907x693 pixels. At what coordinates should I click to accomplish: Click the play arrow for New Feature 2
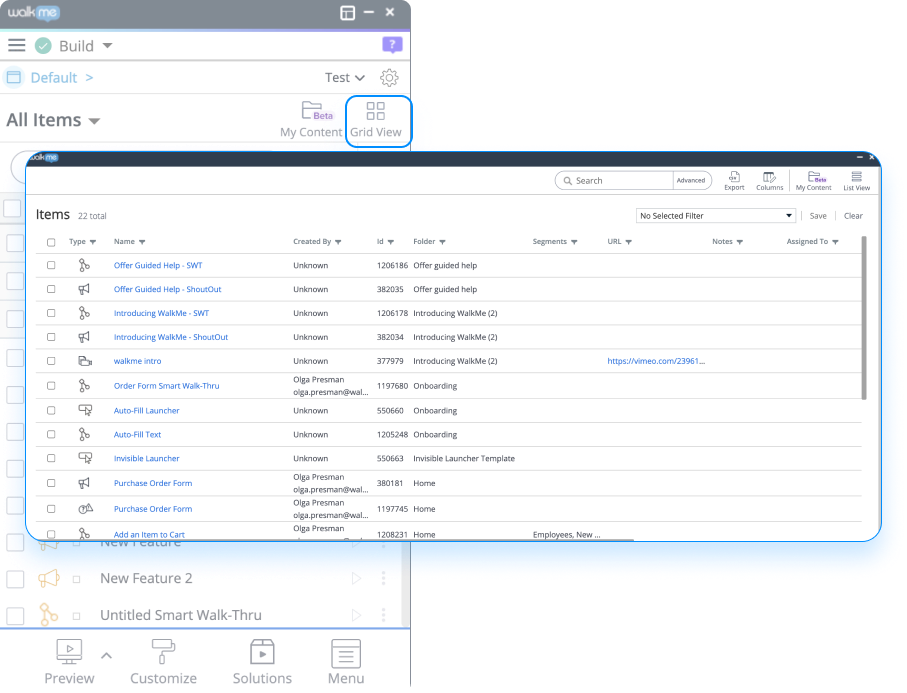(x=356, y=578)
